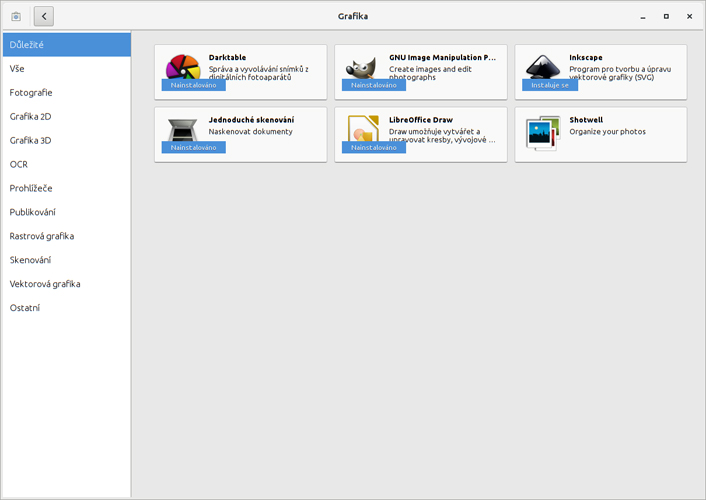The image size is (706, 500).
Task: Click Nainstalováno badge on Jednoduché skenování
Action: coord(194,147)
